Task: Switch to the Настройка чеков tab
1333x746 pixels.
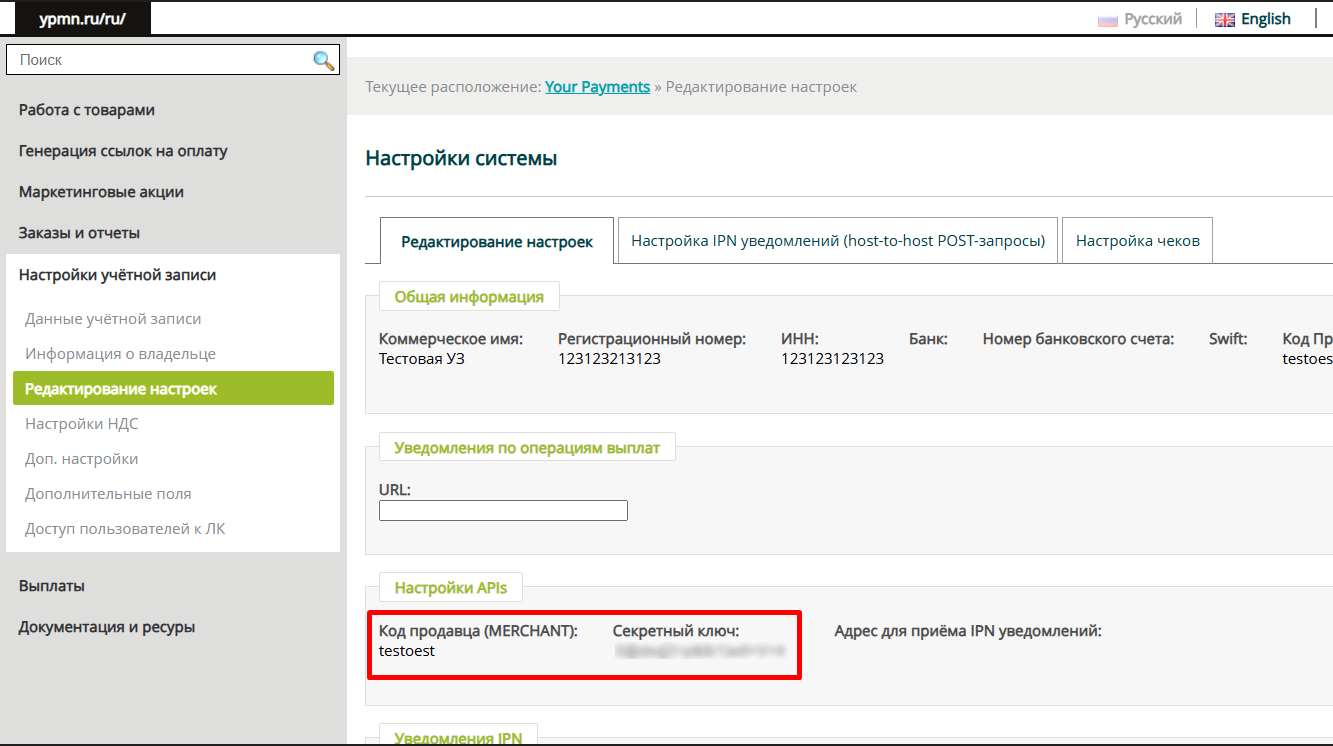Action: point(1137,241)
